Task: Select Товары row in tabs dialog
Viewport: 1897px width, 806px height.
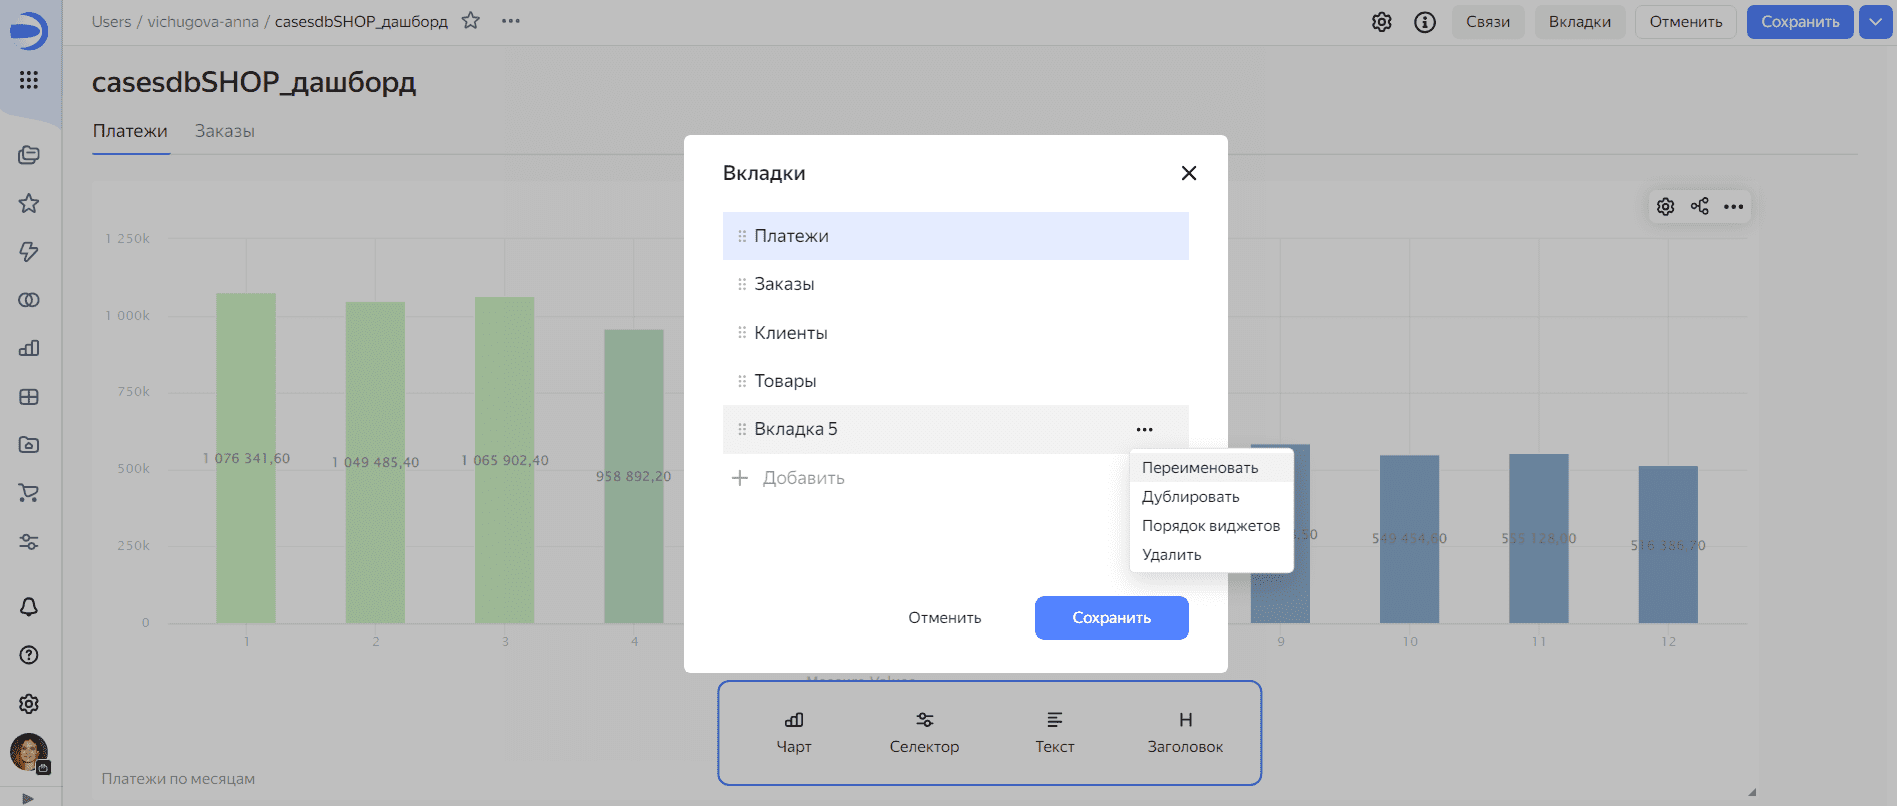Action: [x=955, y=381]
